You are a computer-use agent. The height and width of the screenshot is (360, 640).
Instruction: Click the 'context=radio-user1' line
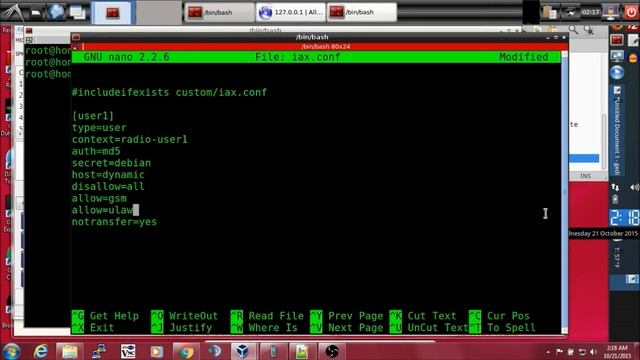pos(130,140)
